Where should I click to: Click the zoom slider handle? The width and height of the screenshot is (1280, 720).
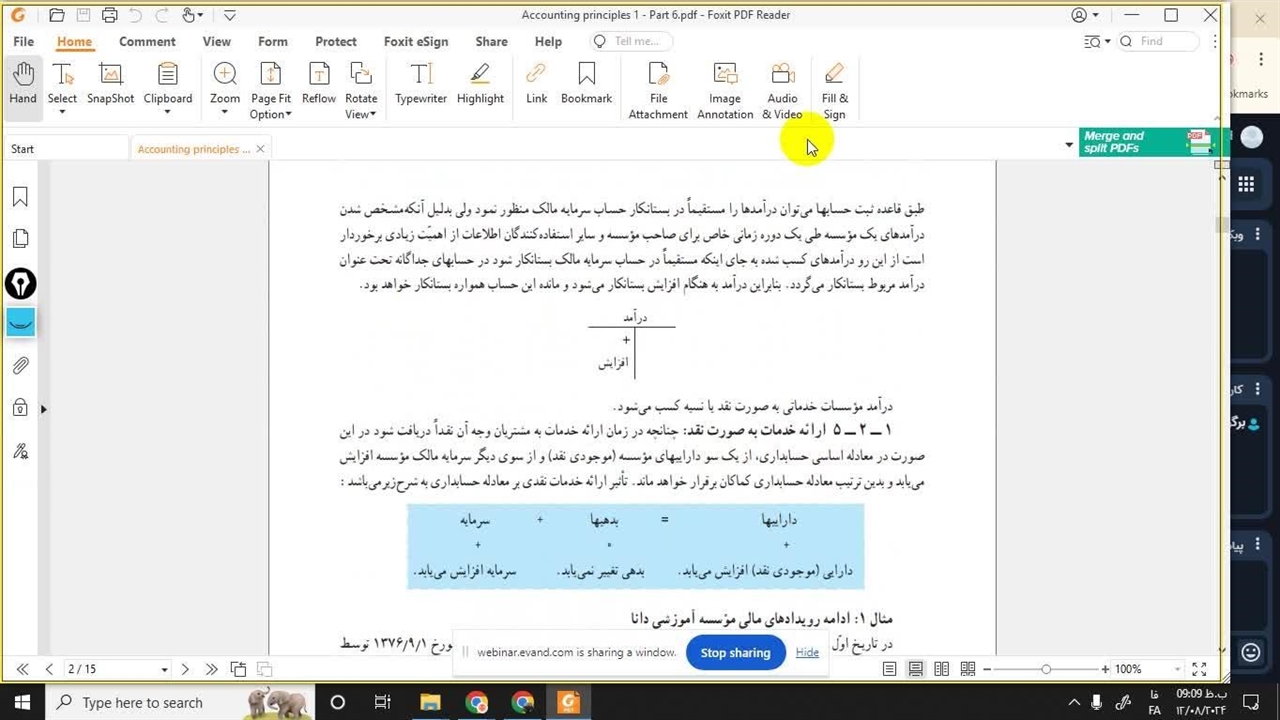[x=1046, y=669]
